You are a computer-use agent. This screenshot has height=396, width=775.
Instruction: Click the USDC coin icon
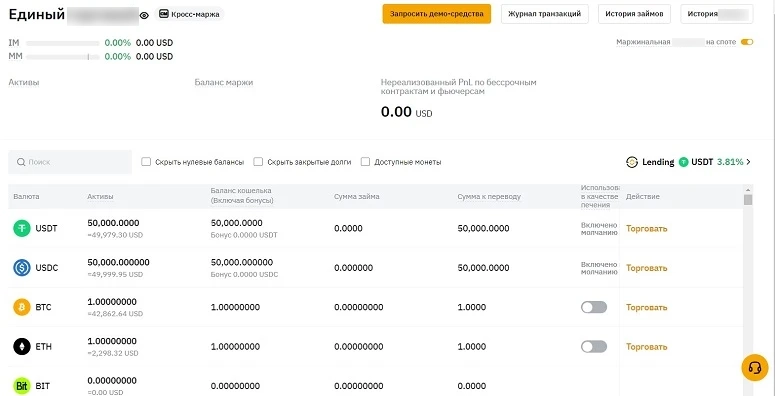(x=22, y=268)
